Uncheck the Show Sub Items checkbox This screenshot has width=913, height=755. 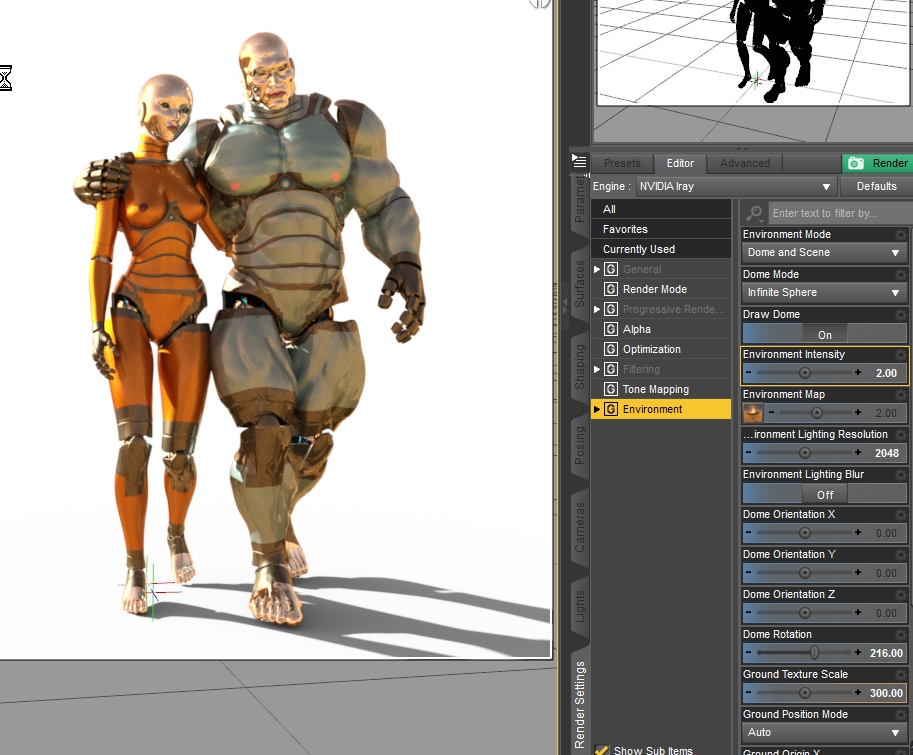[x=601, y=749]
